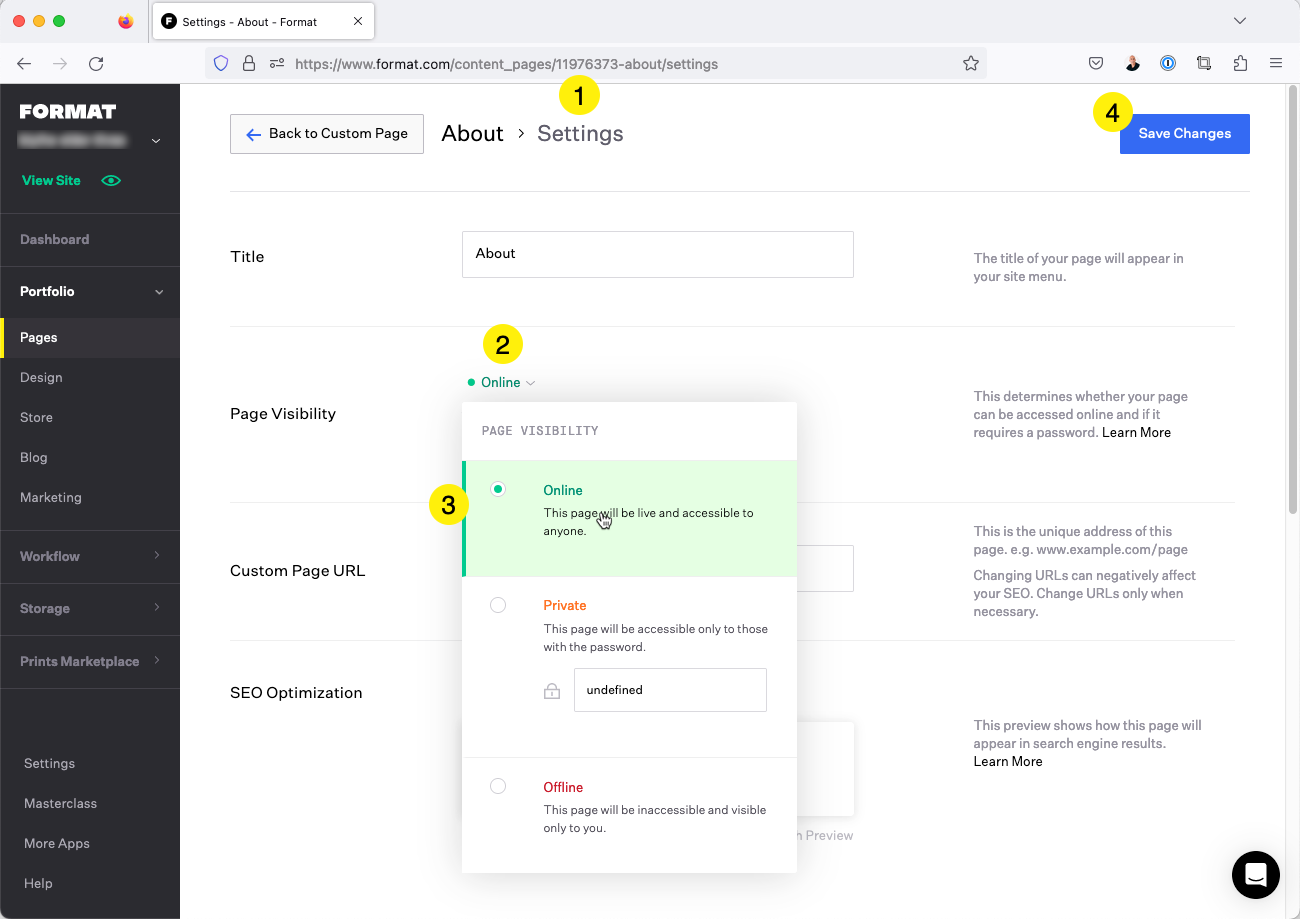The image size is (1300, 919).
Task: Click the Settings breadcrumb text
Action: coord(580,133)
